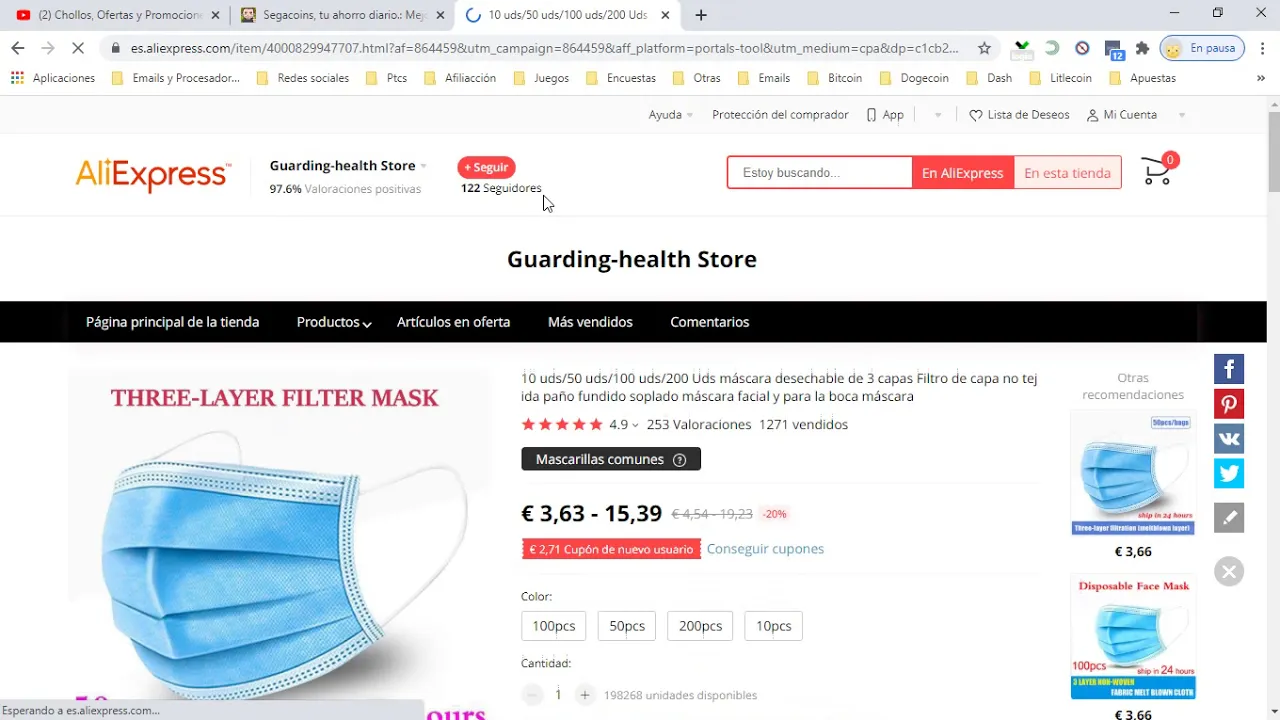Click the VK share icon
Screen dimensions: 1280x720
(1229, 438)
